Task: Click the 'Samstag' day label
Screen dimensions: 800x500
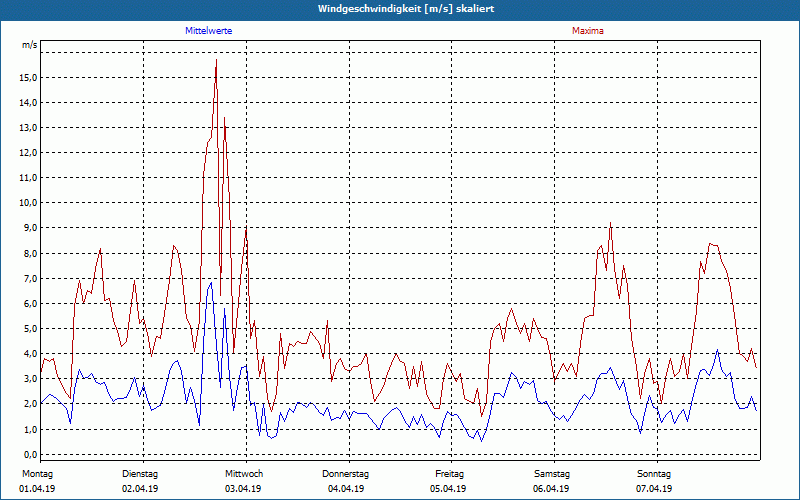Action: [553, 474]
